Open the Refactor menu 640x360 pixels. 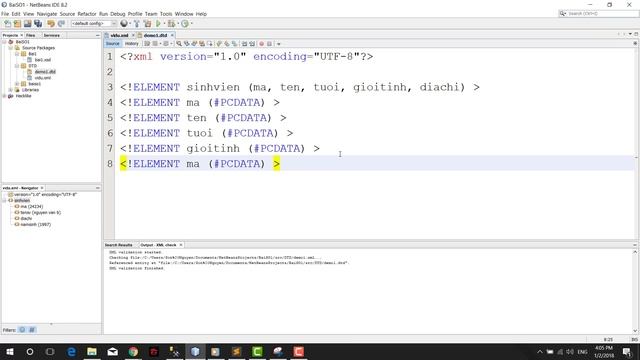87,14
